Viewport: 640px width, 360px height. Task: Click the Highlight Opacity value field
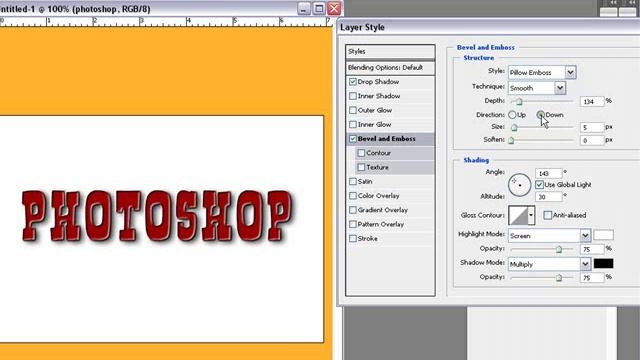(x=592, y=249)
